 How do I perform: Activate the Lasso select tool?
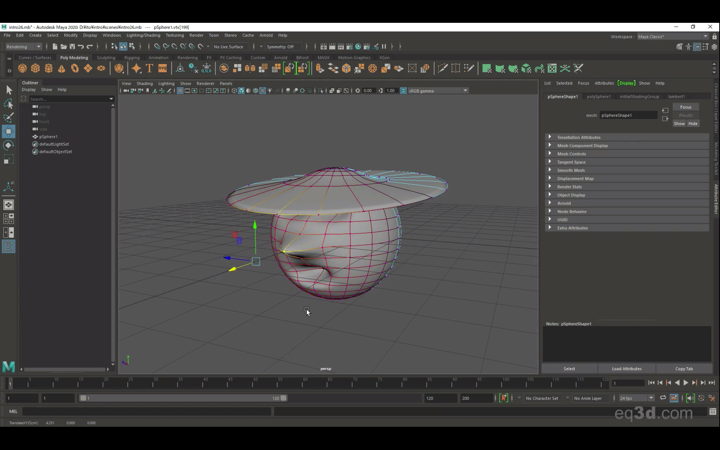[8, 104]
